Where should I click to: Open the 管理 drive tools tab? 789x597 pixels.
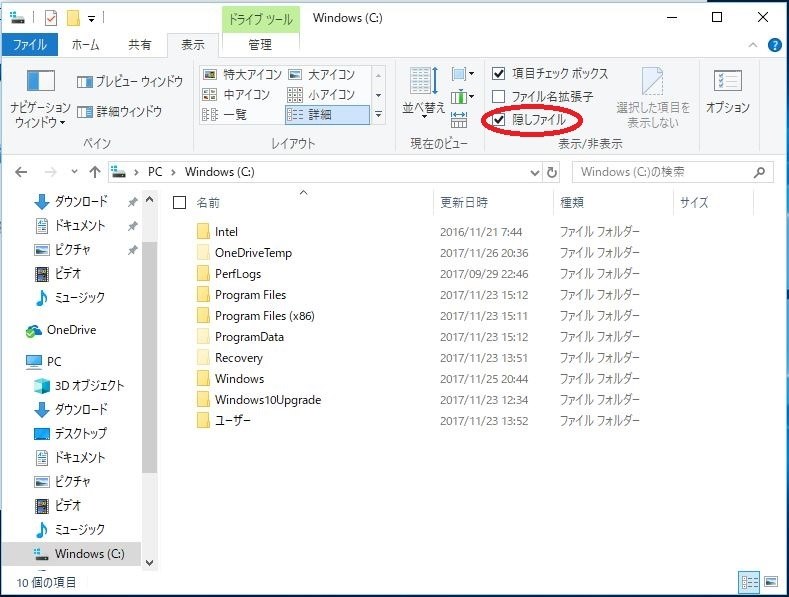click(x=260, y=45)
